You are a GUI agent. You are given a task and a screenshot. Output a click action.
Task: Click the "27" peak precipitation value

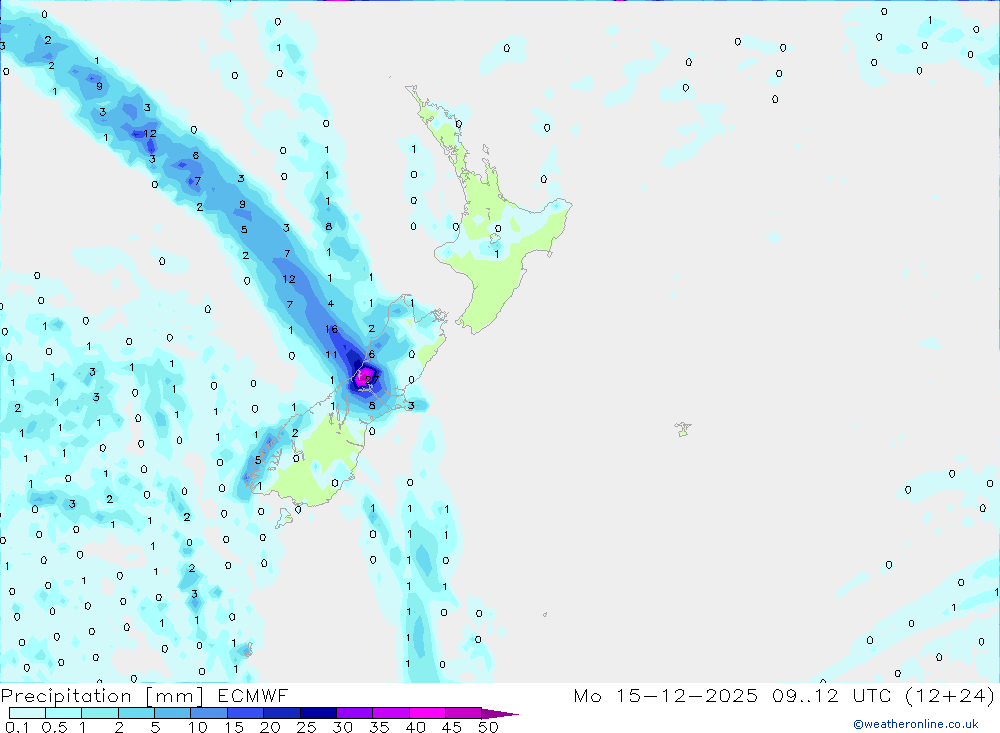click(372, 380)
